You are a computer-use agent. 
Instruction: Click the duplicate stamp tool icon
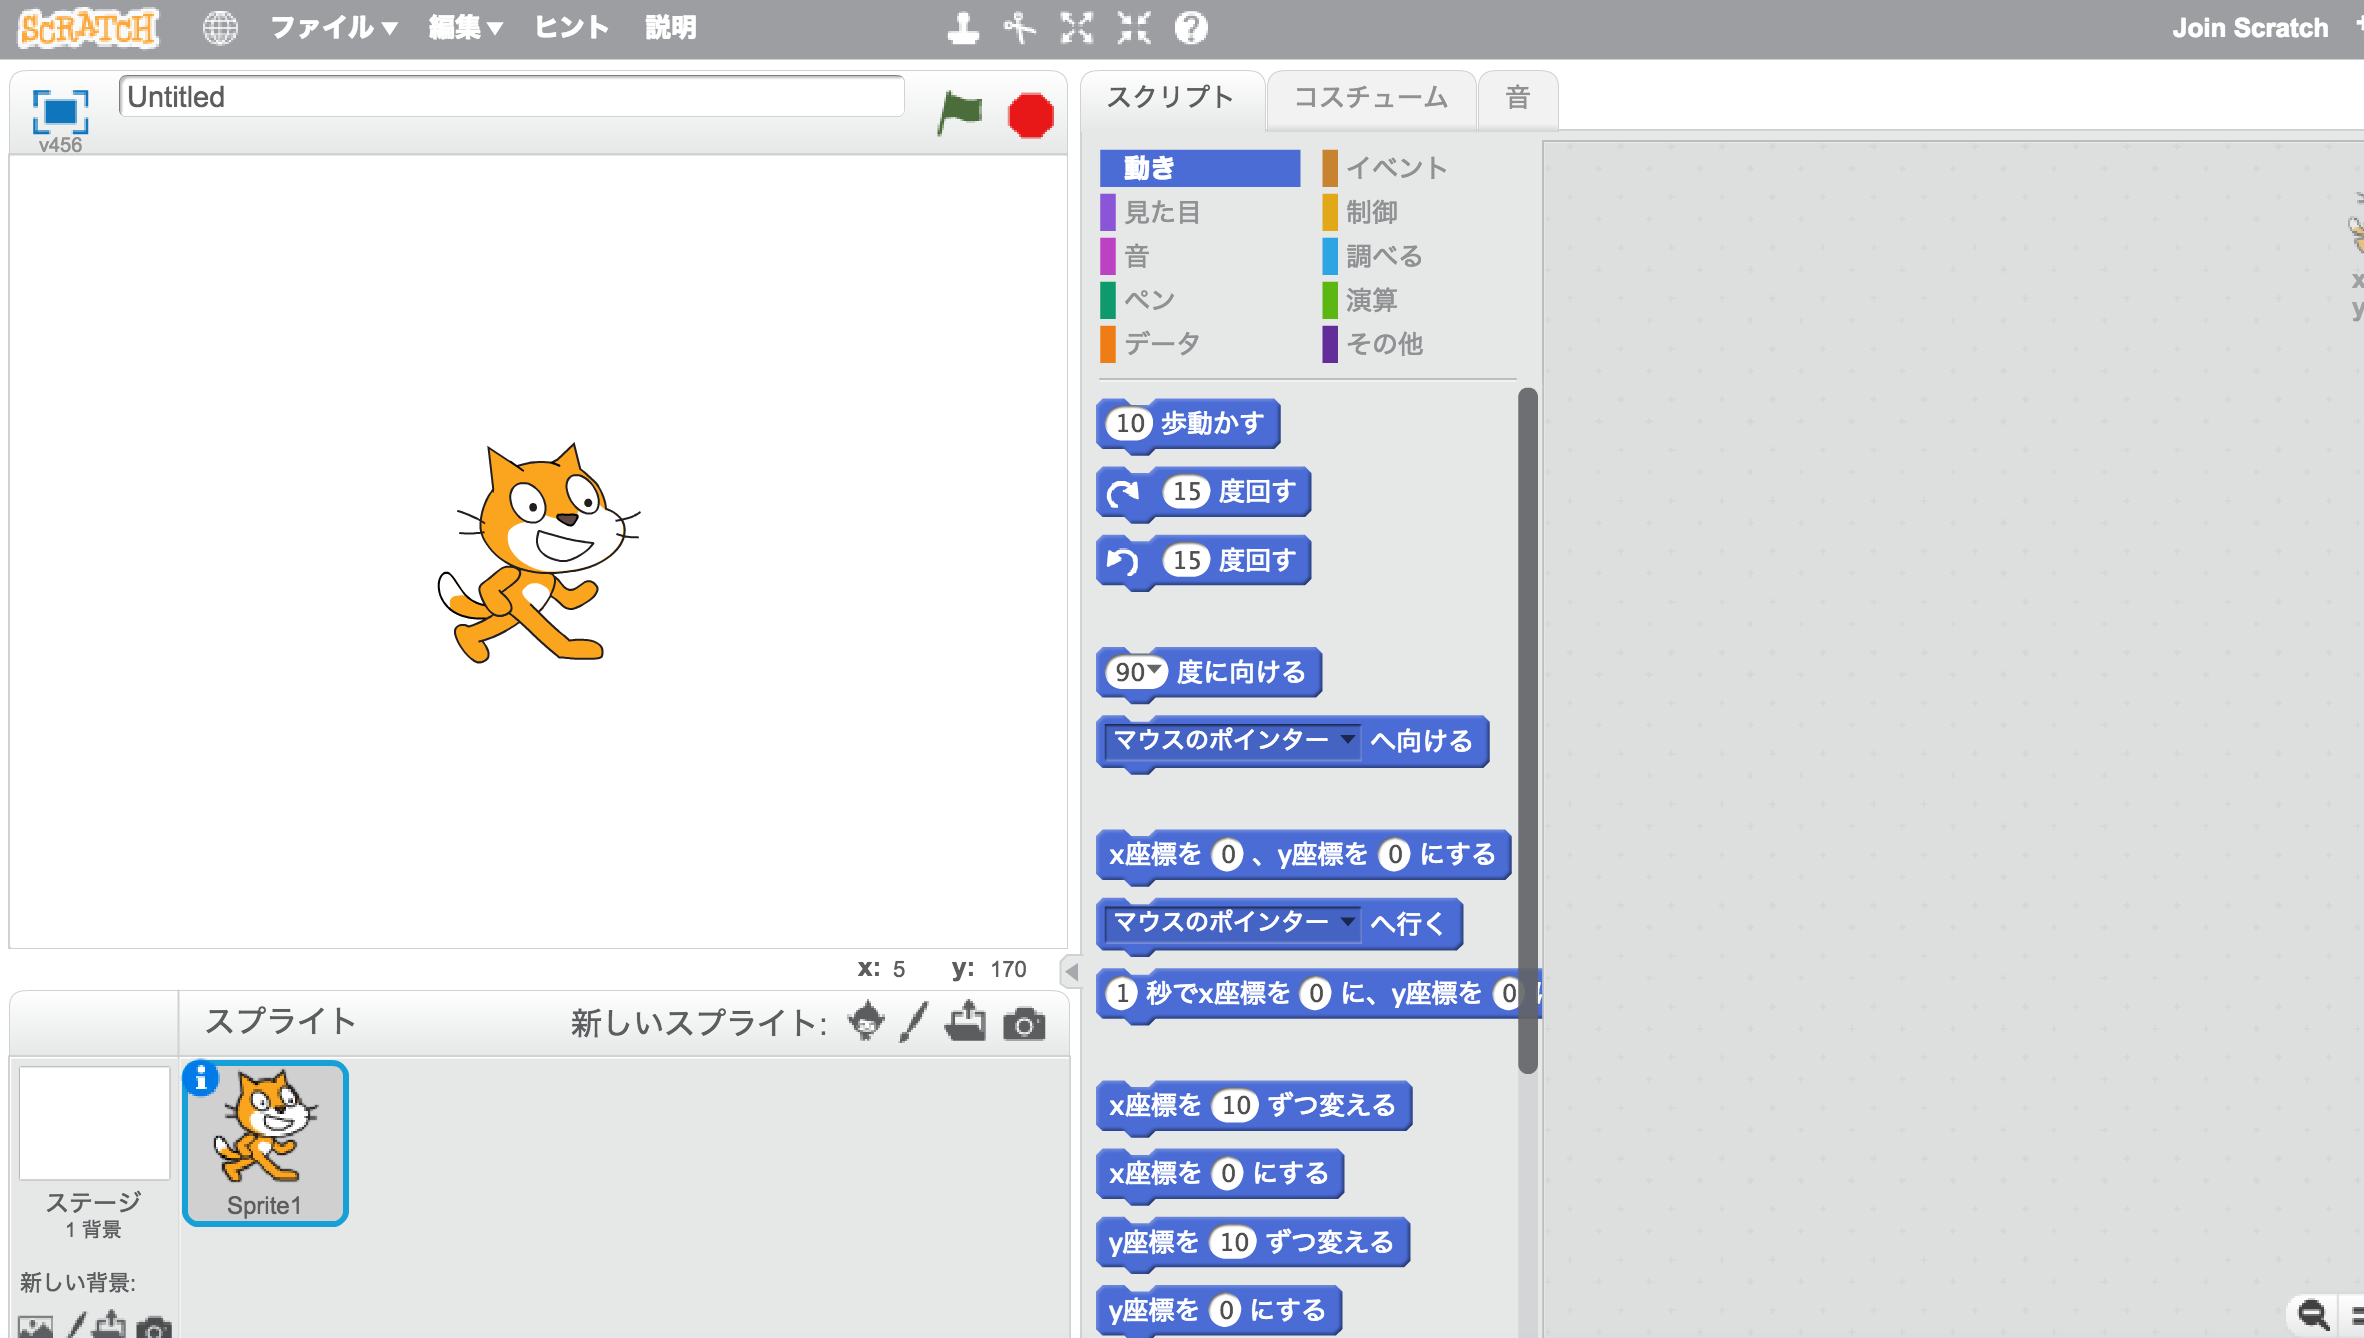click(963, 28)
